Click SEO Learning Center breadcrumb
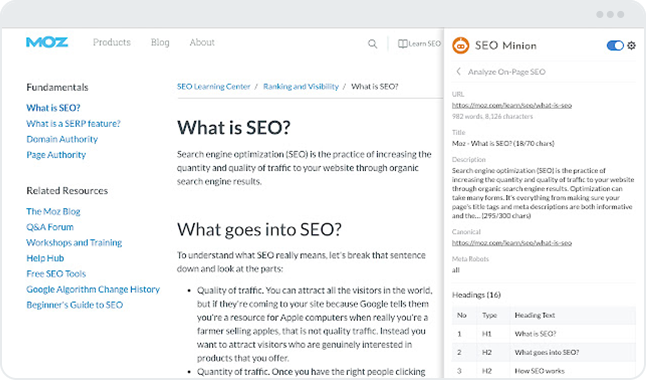 click(x=213, y=87)
